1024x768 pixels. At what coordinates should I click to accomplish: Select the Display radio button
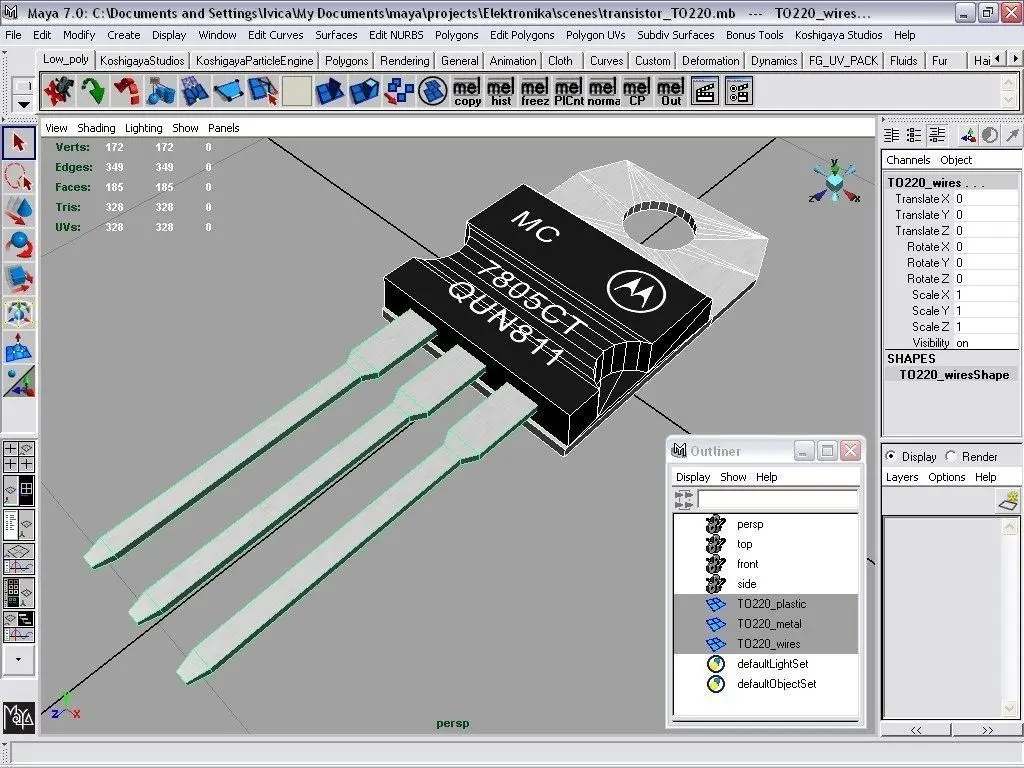tap(890, 456)
